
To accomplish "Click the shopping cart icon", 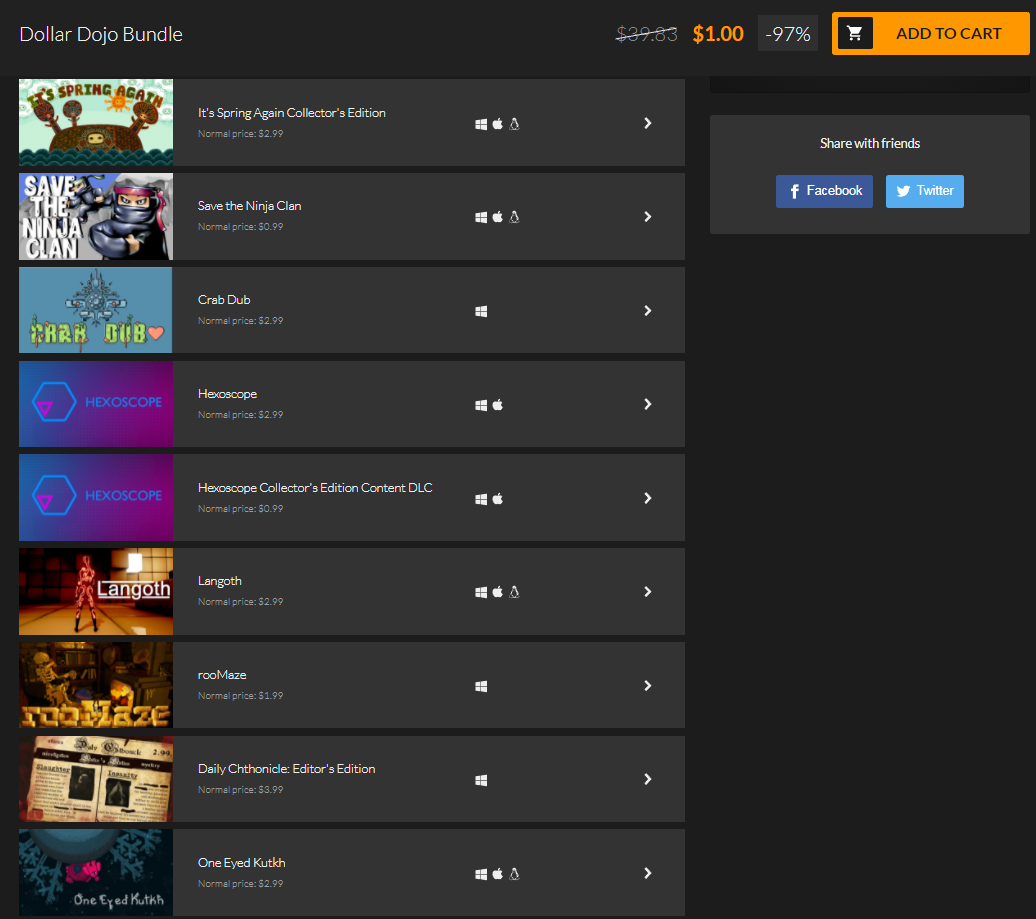I will coord(854,33).
